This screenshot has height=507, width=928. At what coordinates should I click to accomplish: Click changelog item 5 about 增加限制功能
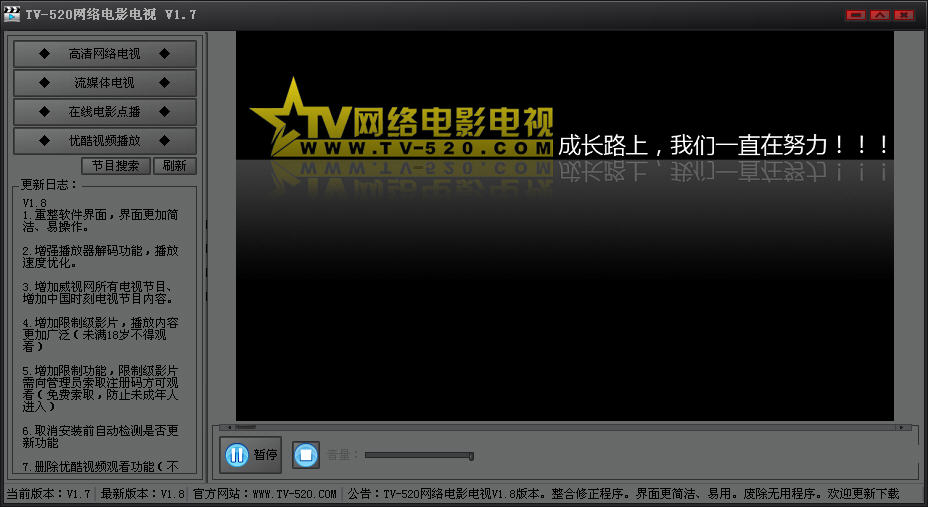[100, 388]
